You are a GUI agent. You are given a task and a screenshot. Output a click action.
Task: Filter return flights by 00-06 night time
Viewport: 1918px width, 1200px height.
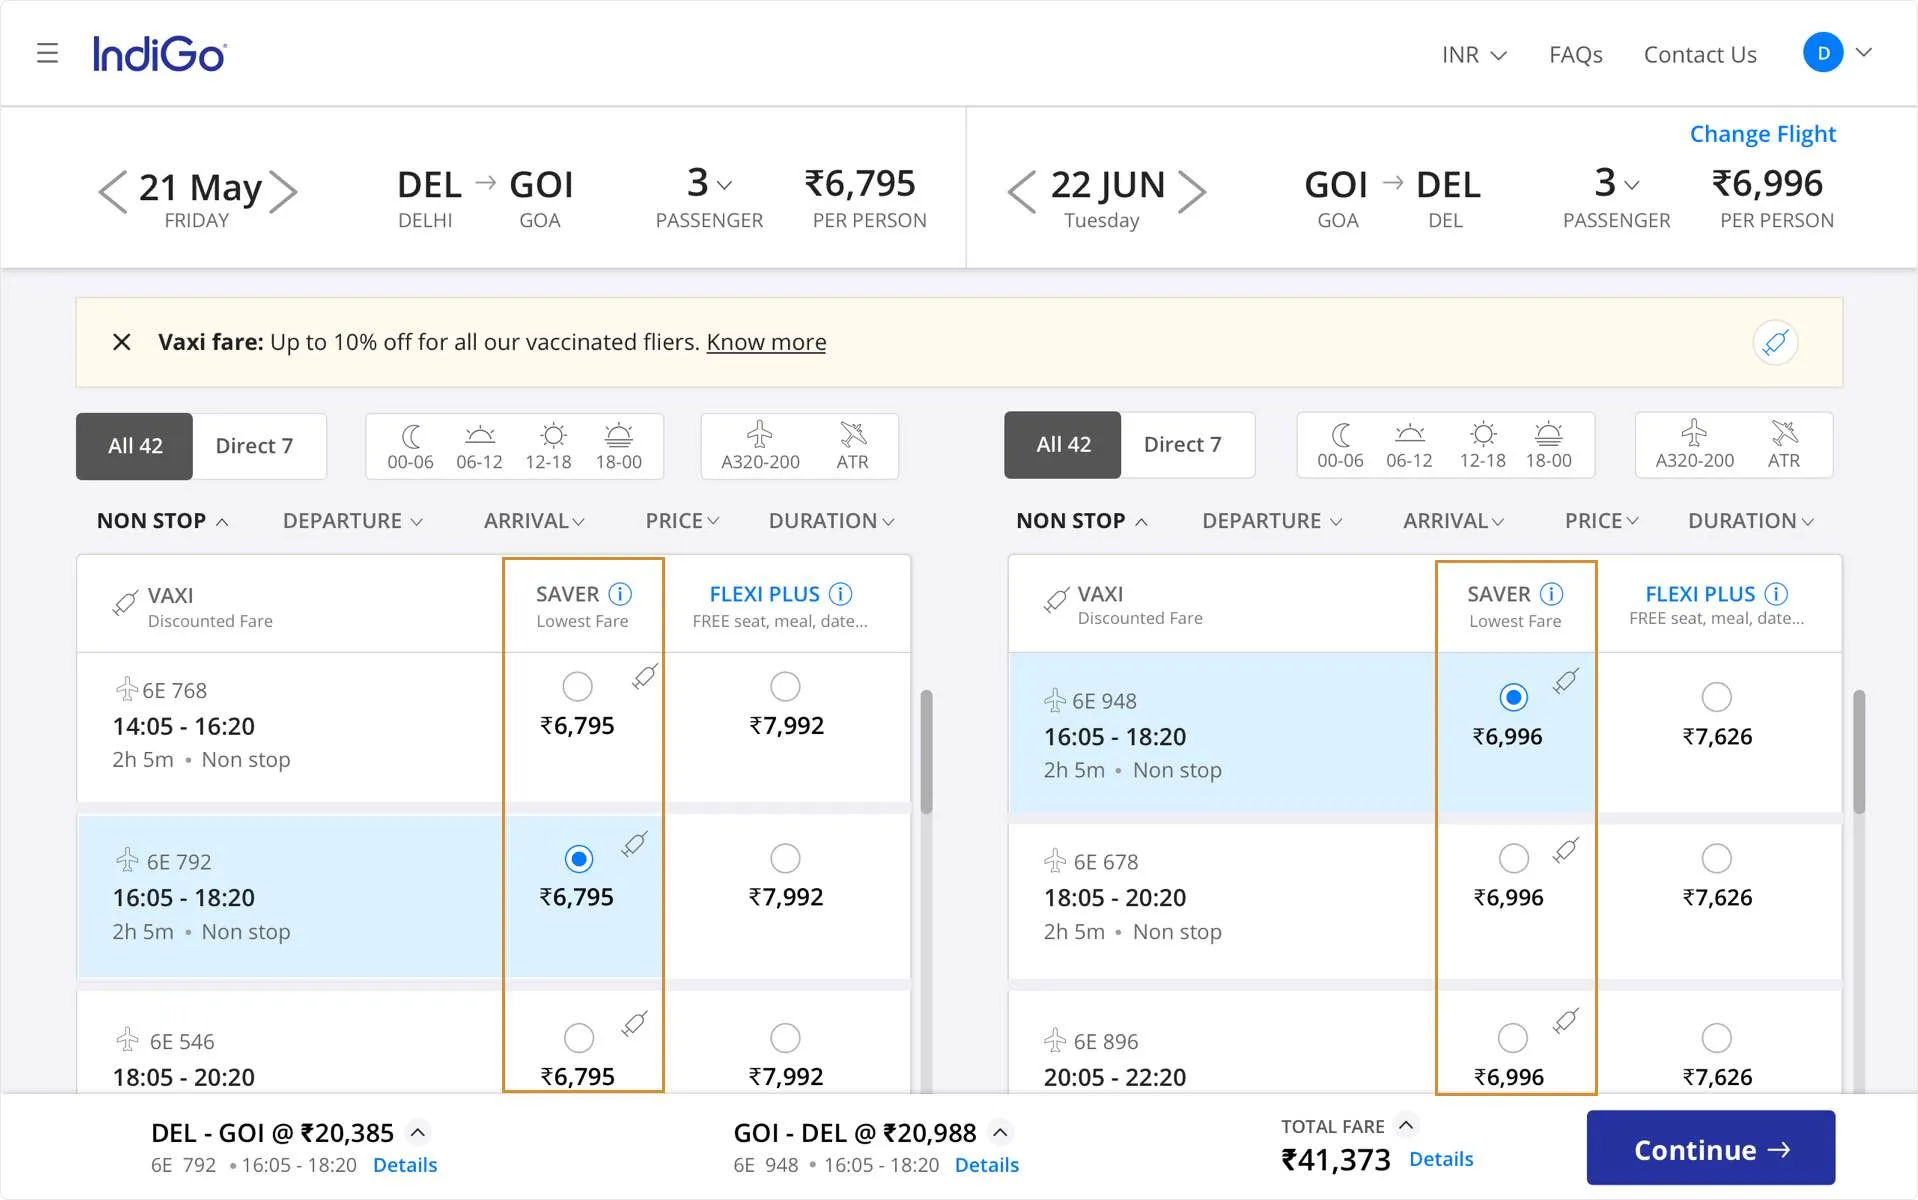(x=1340, y=445)
